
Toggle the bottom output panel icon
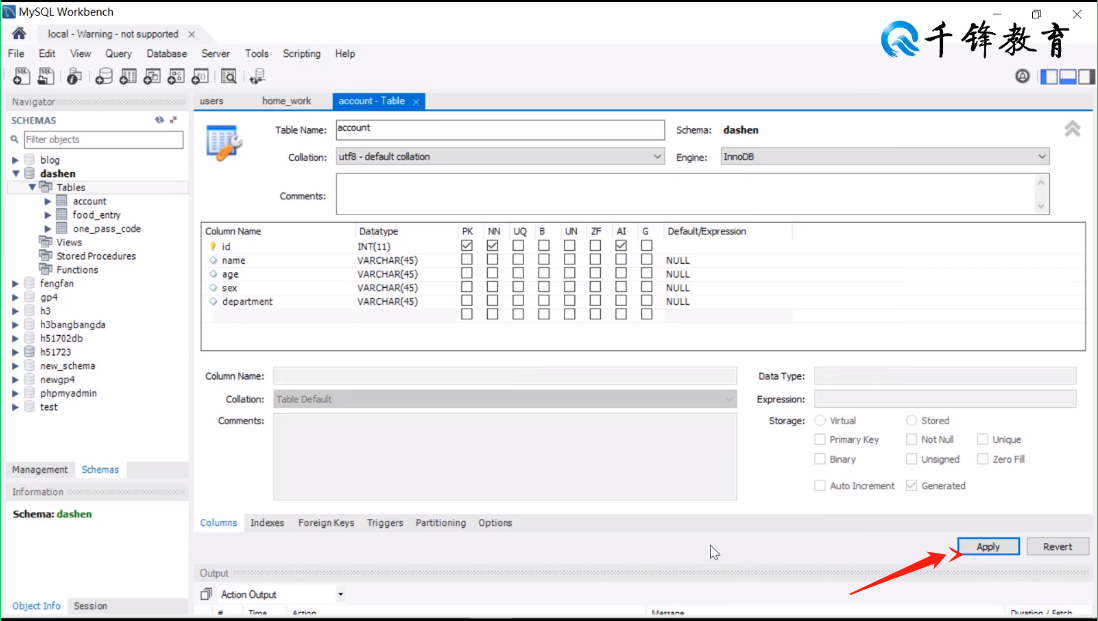click(1068, 76)
